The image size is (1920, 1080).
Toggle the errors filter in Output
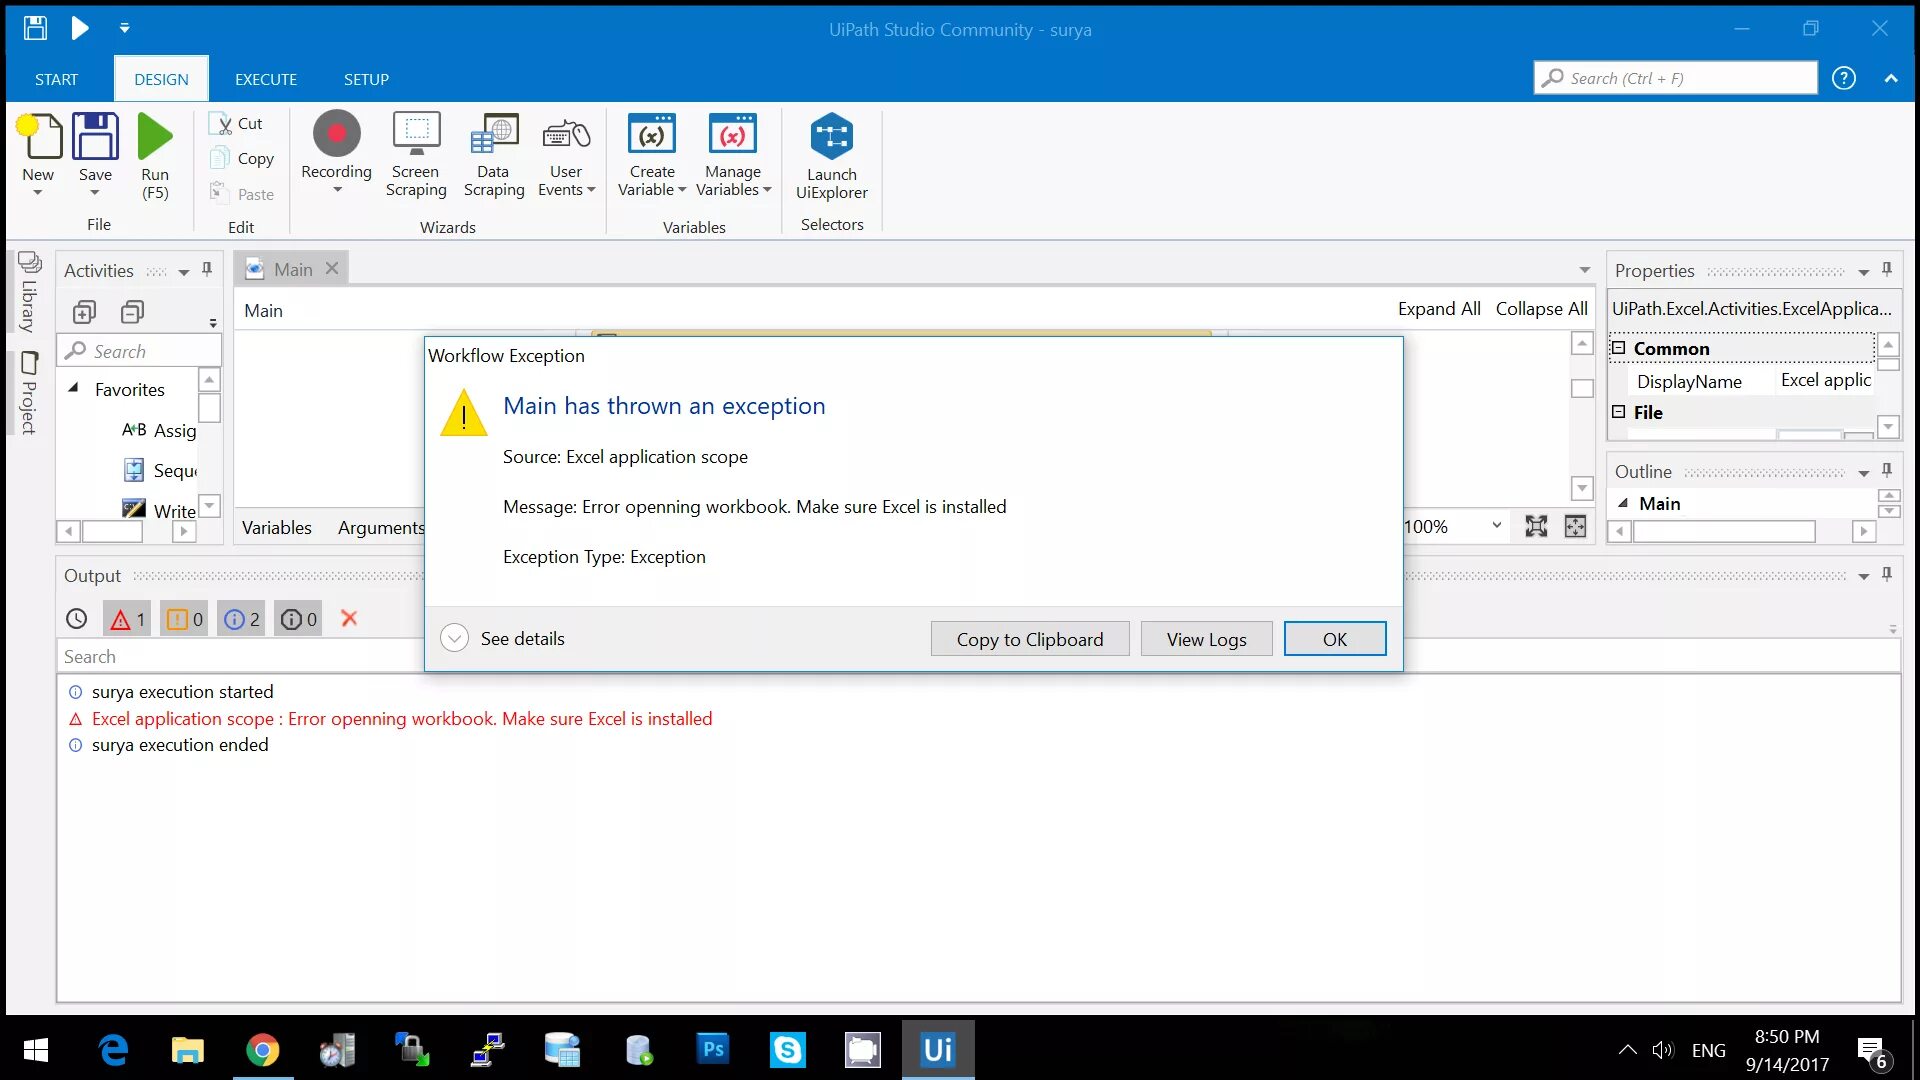pyautogui.click(x=127, y=620)
